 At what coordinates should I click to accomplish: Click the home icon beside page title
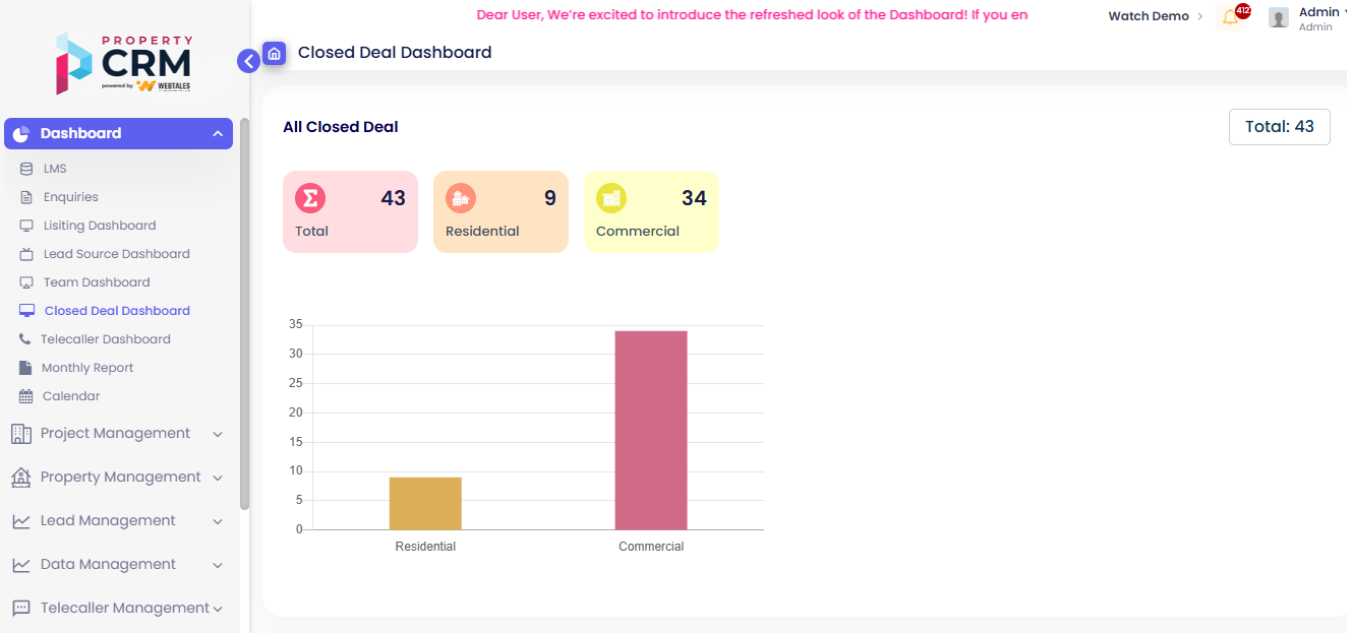pyautogui.click(x=274, y=53)
